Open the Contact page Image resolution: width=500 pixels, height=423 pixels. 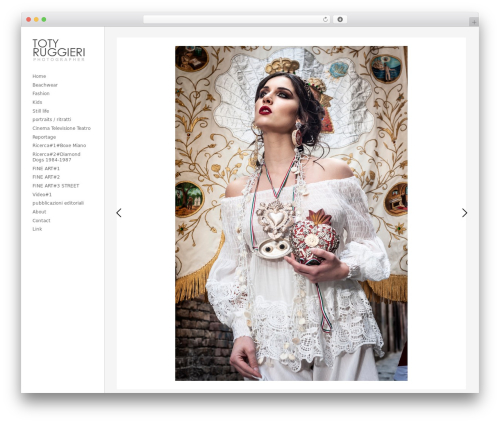(x=41, y=220)
